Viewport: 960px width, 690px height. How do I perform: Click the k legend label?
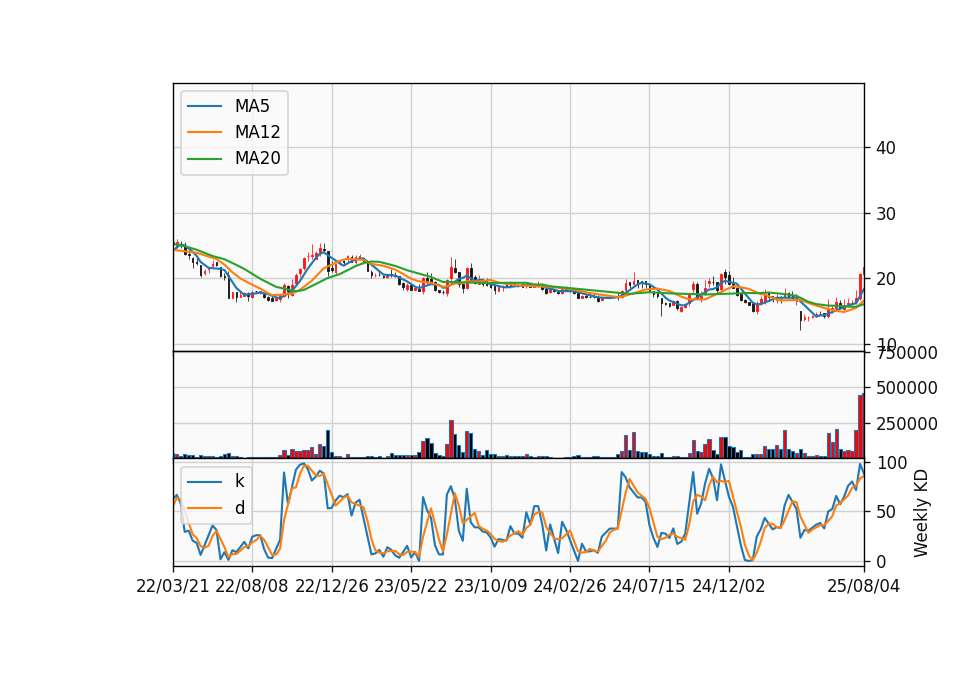239,481
